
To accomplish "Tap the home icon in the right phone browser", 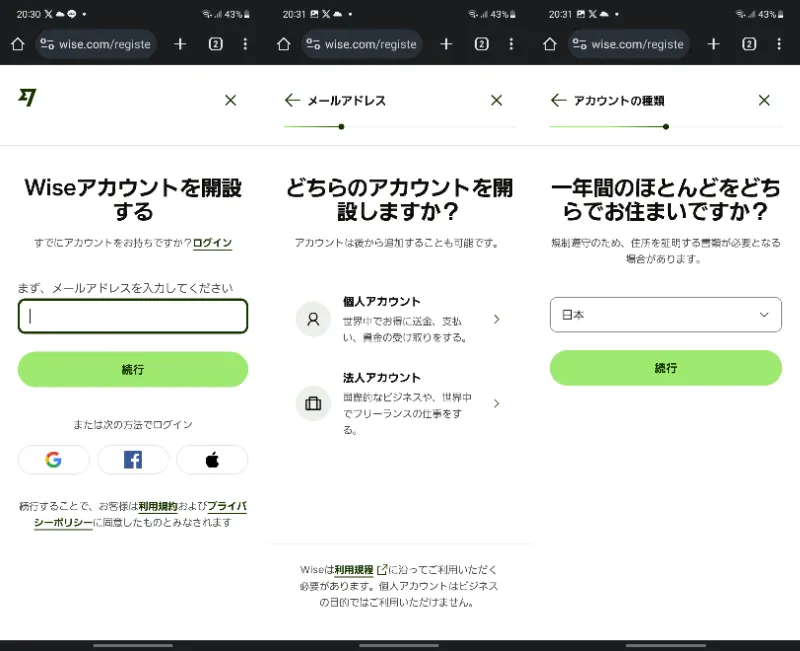I will 549,44.
